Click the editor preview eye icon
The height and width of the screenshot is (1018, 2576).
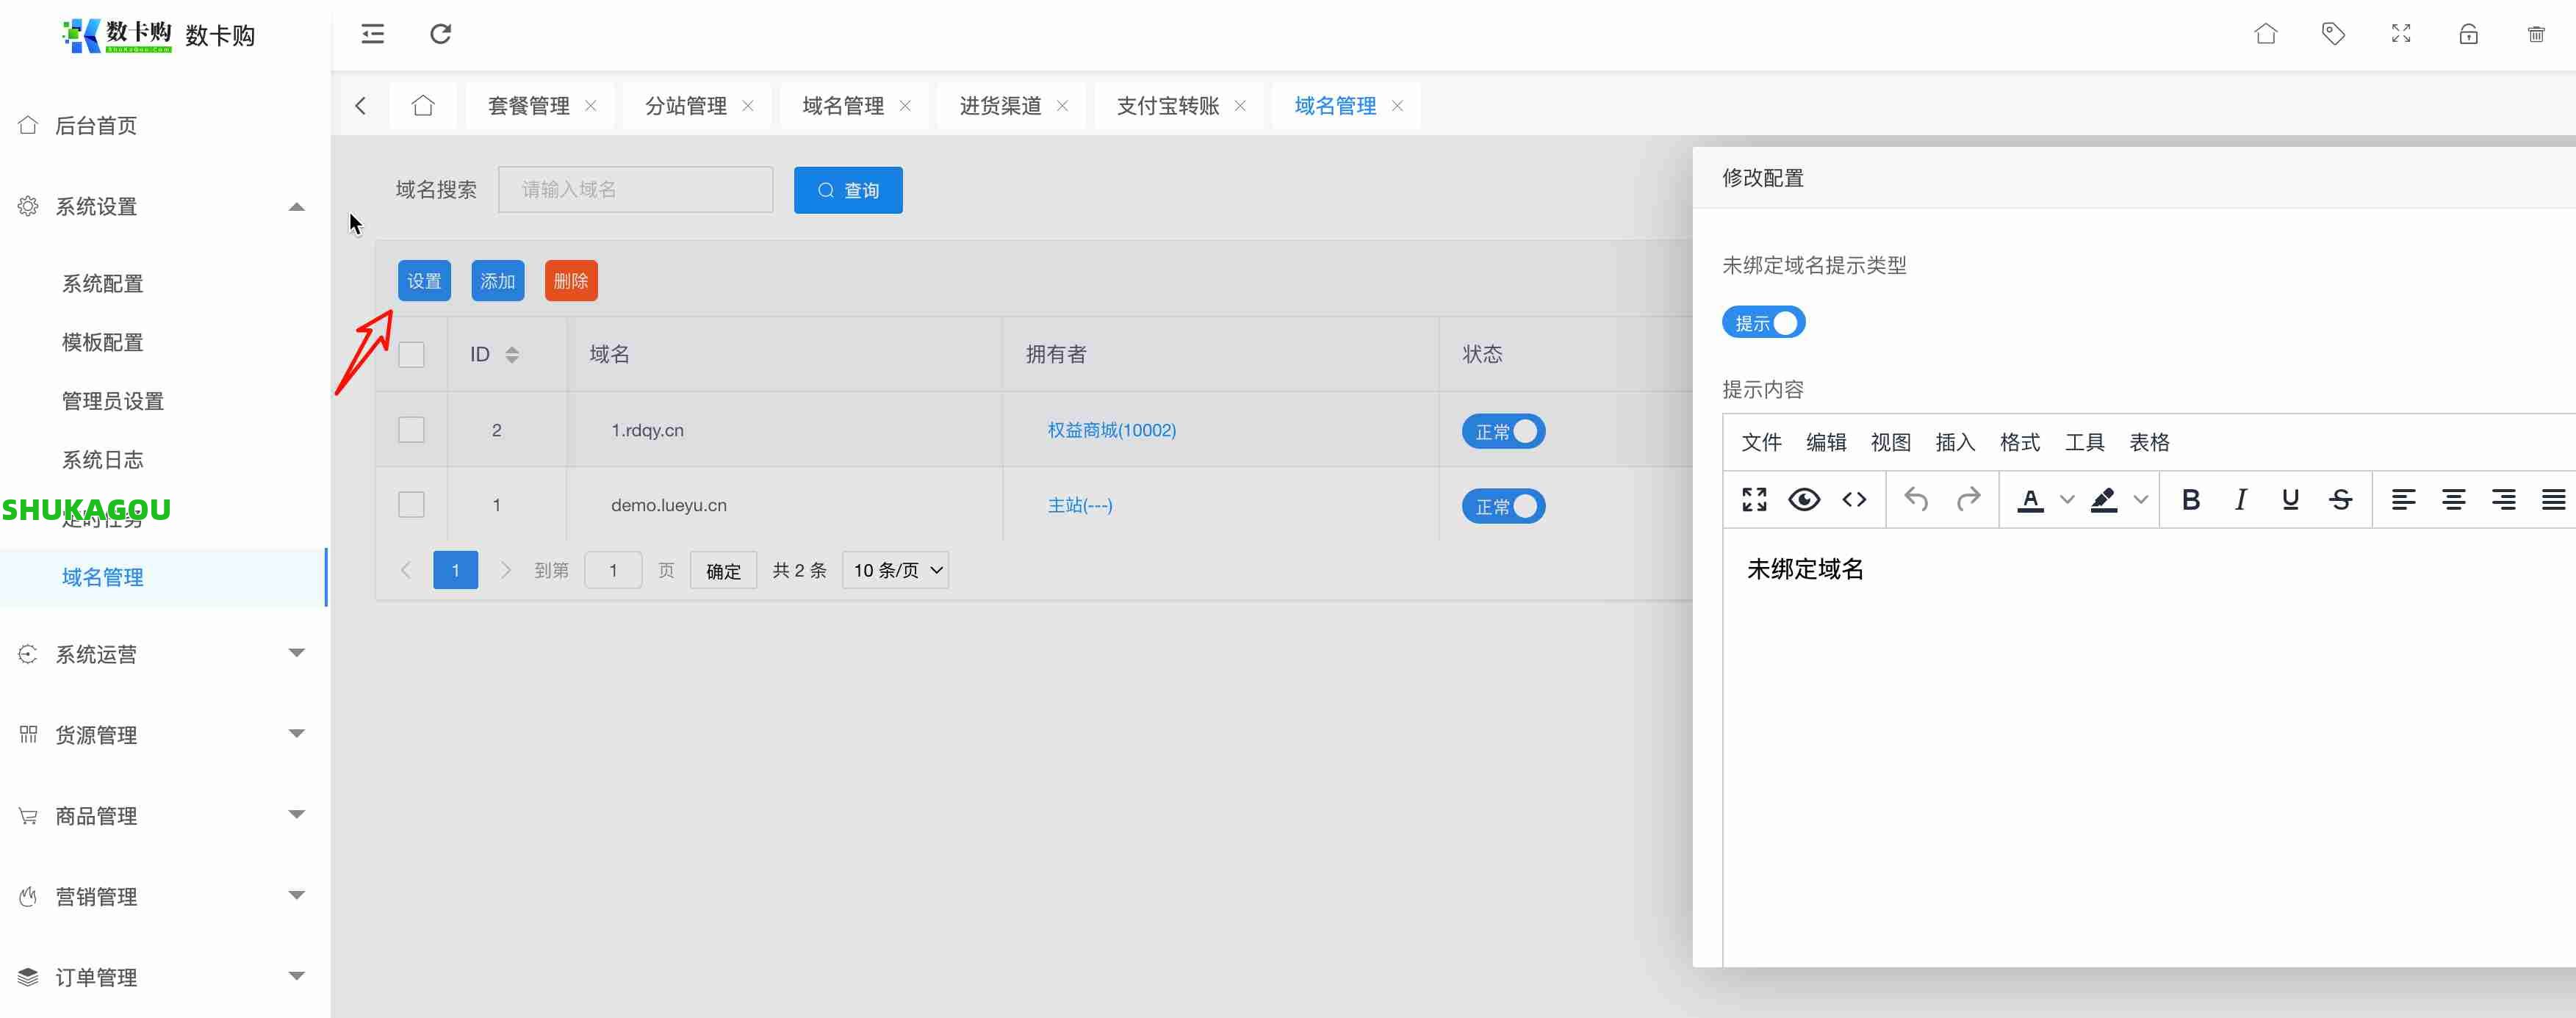tap(1804, 499)
